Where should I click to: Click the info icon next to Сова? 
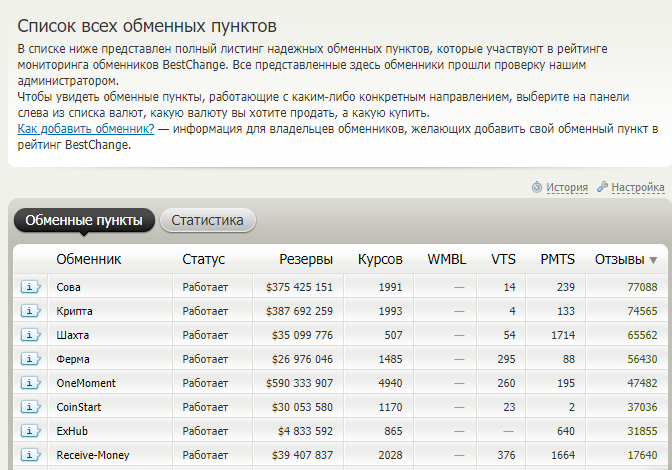(x=30, y=287)
